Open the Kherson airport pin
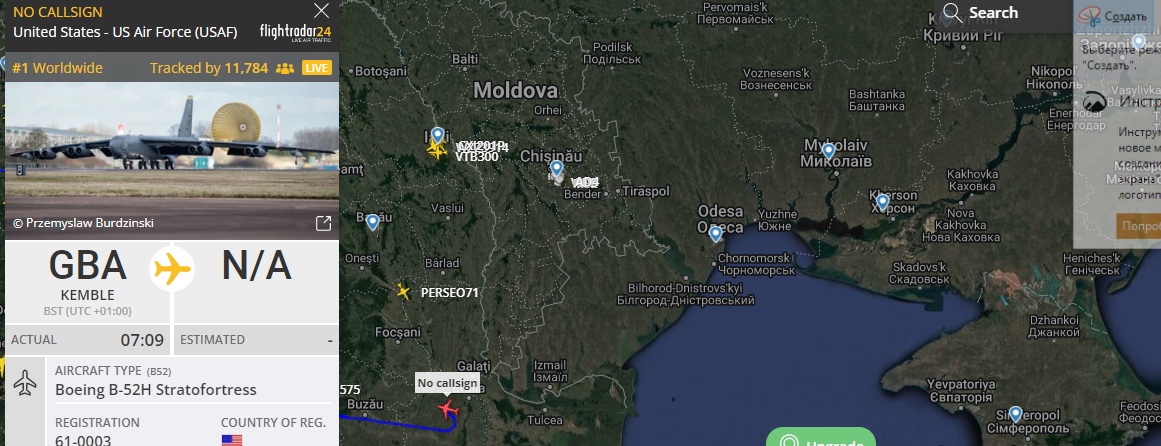 882,202
